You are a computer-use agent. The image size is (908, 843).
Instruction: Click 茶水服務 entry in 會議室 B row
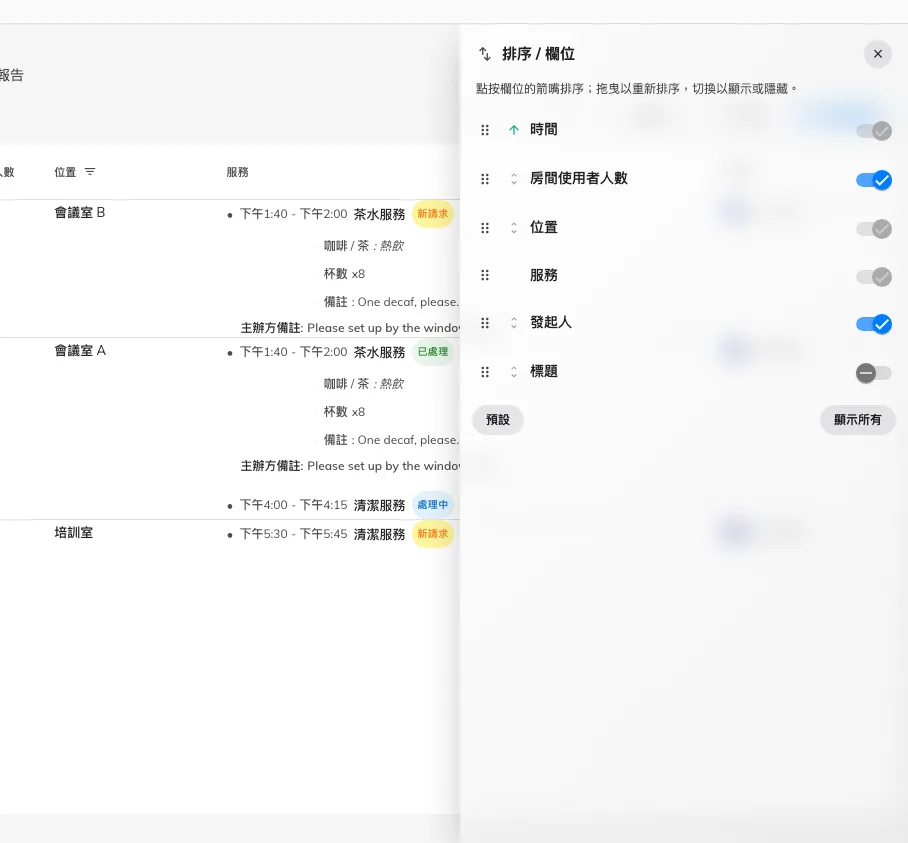coord(323,214)
